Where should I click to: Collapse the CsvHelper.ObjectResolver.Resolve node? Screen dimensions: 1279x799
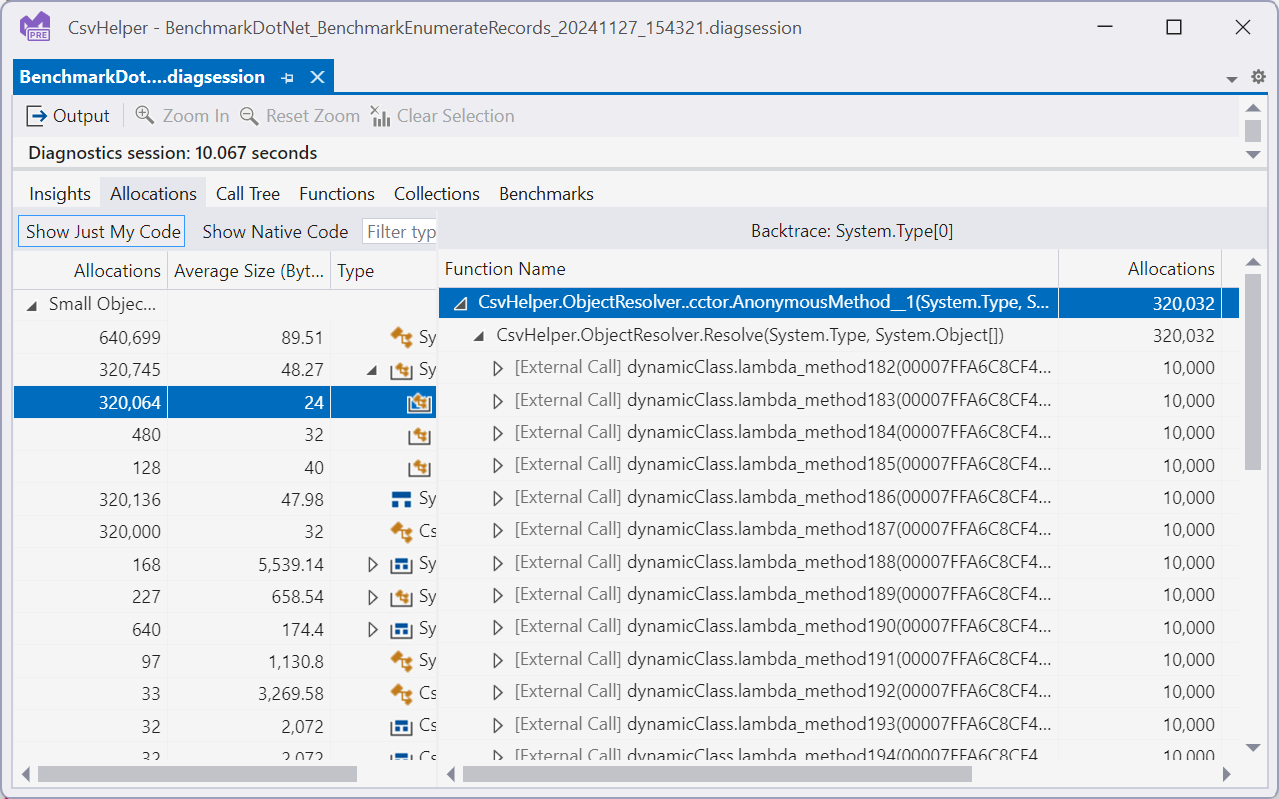[x=480, y=336]
